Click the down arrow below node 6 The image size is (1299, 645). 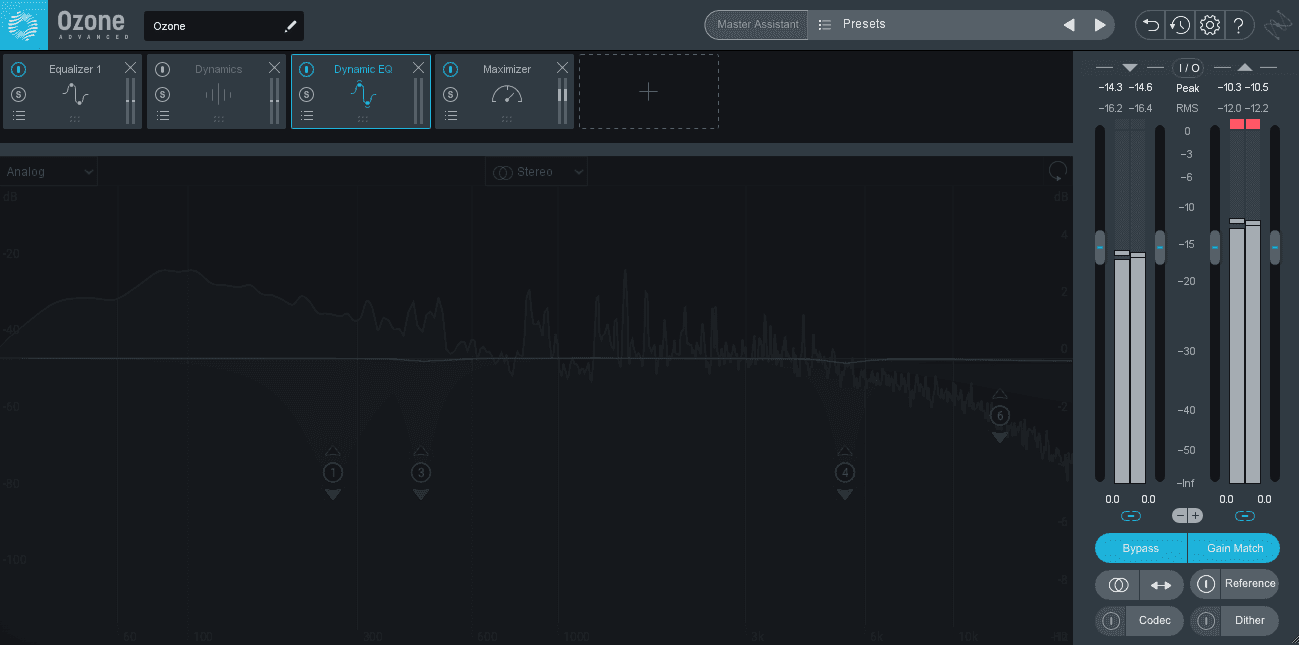click(x=1000, y=437)
